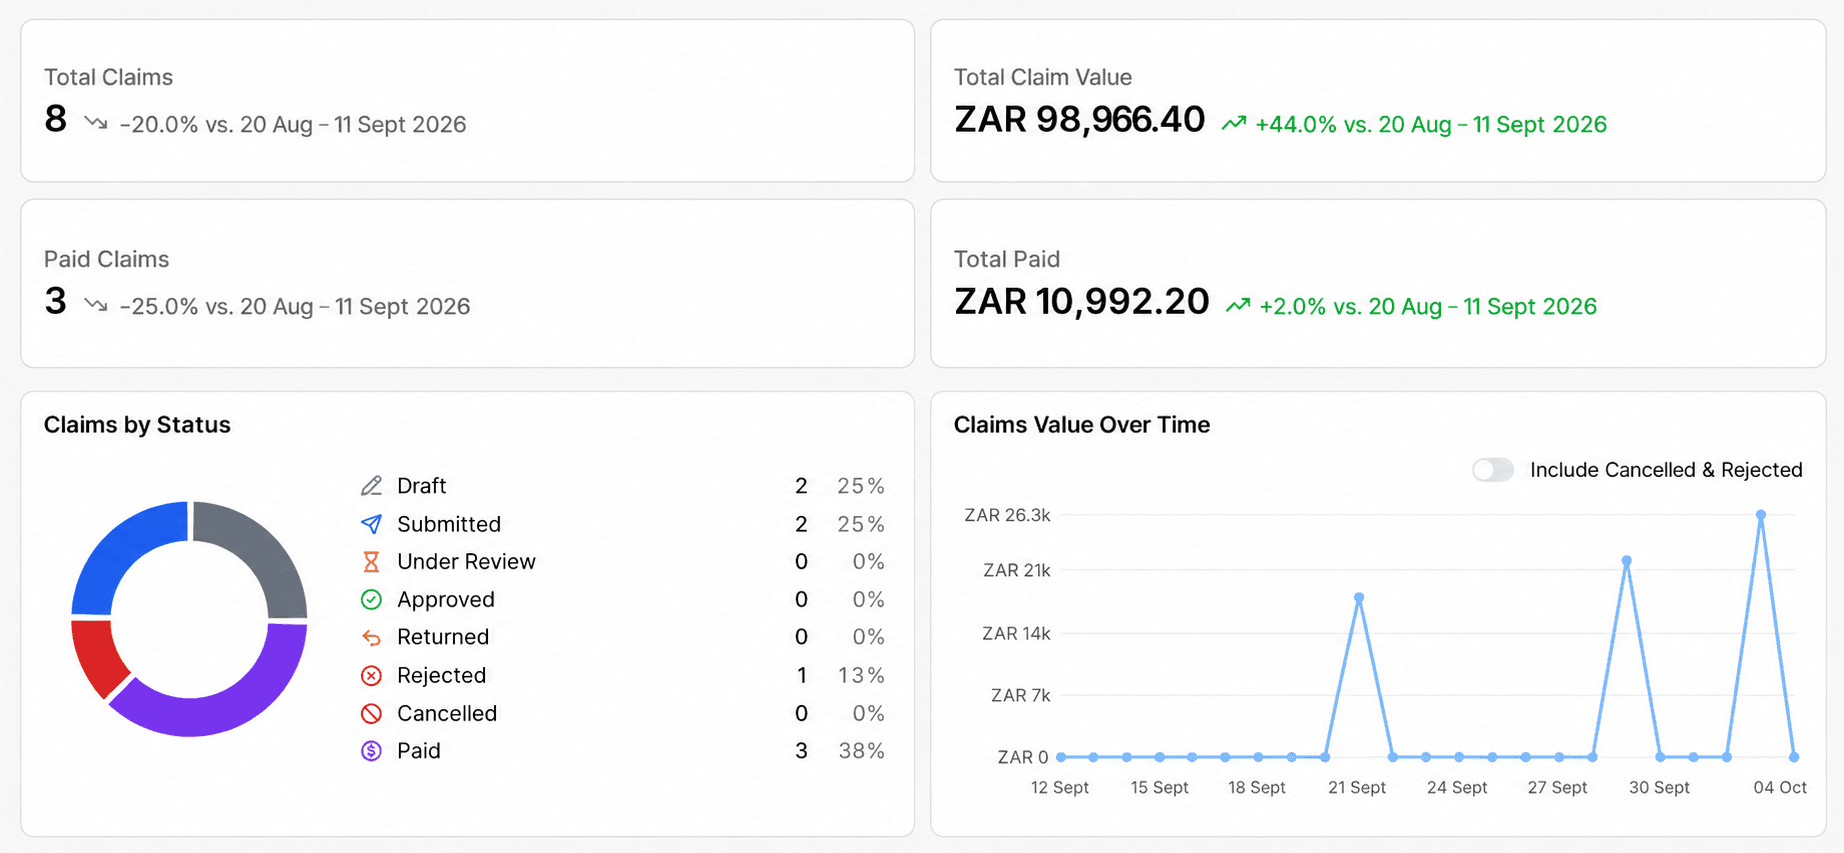Click the Cancelled label in the status list
Screen dimensions: 1844x853
[x=447, y=713]
